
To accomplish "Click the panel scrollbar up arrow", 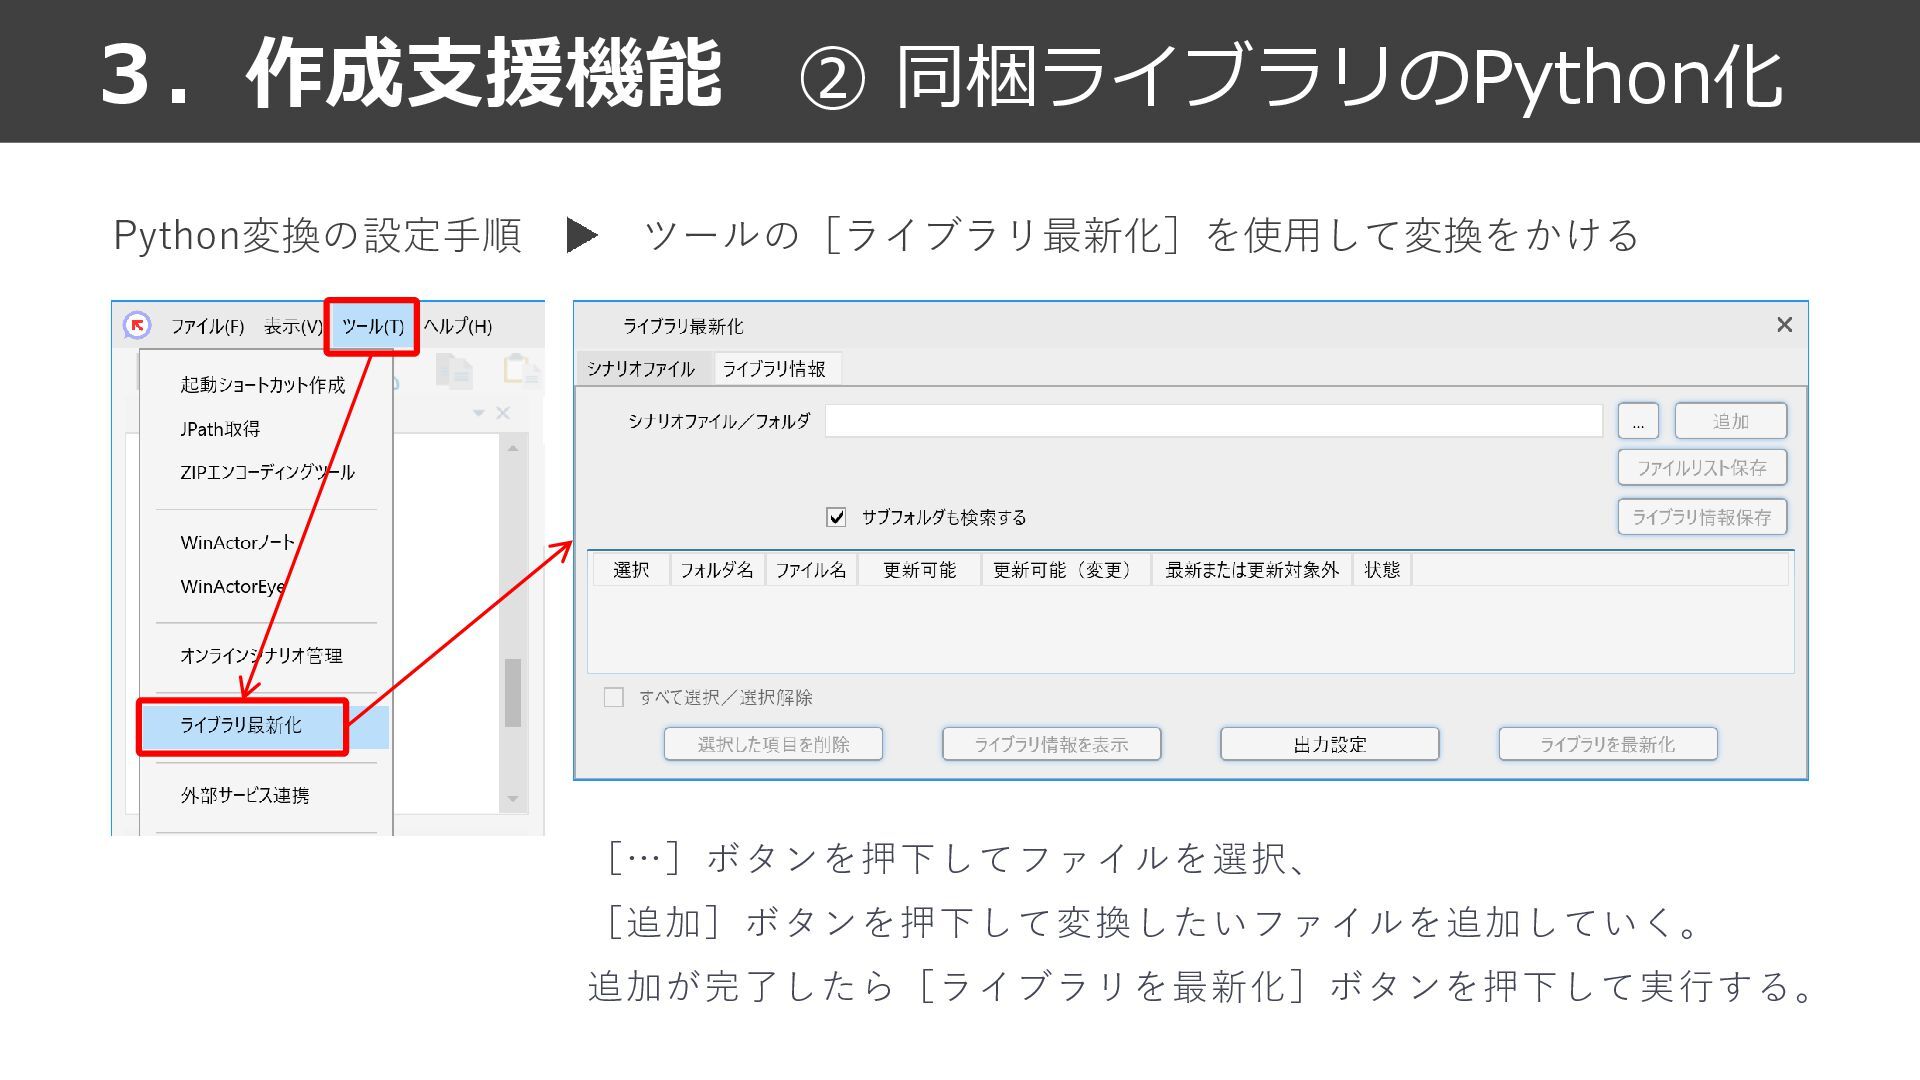I will (513, 448).
